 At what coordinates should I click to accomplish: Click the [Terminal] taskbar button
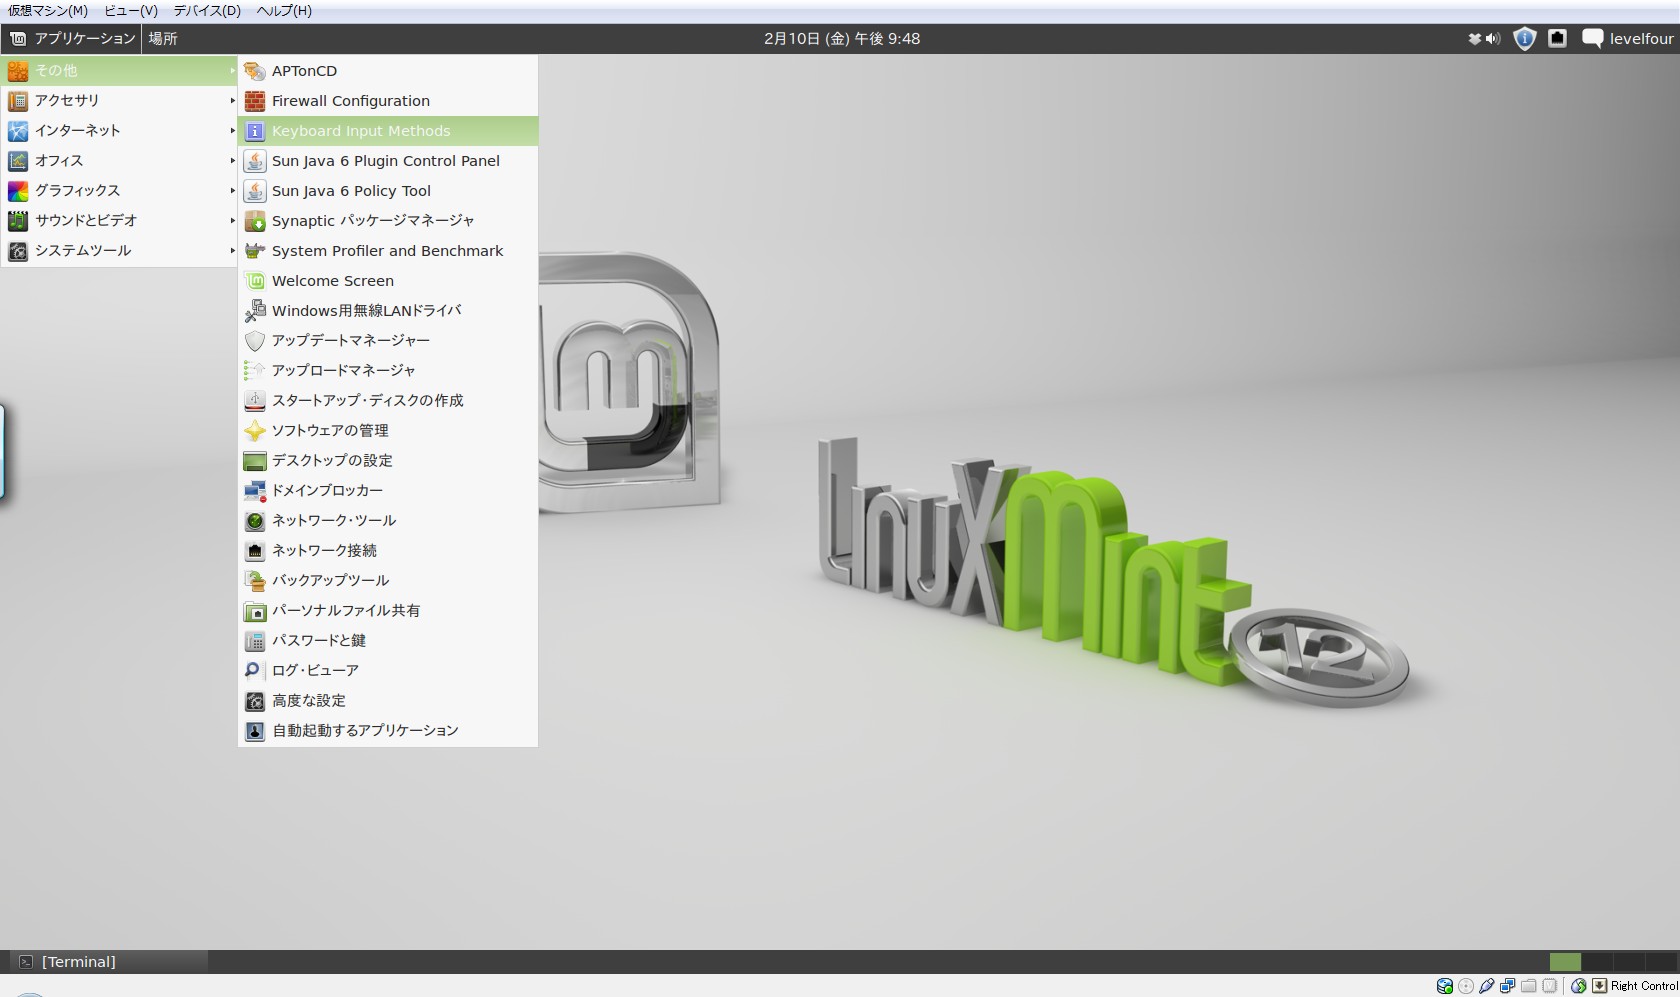[108, 962]
